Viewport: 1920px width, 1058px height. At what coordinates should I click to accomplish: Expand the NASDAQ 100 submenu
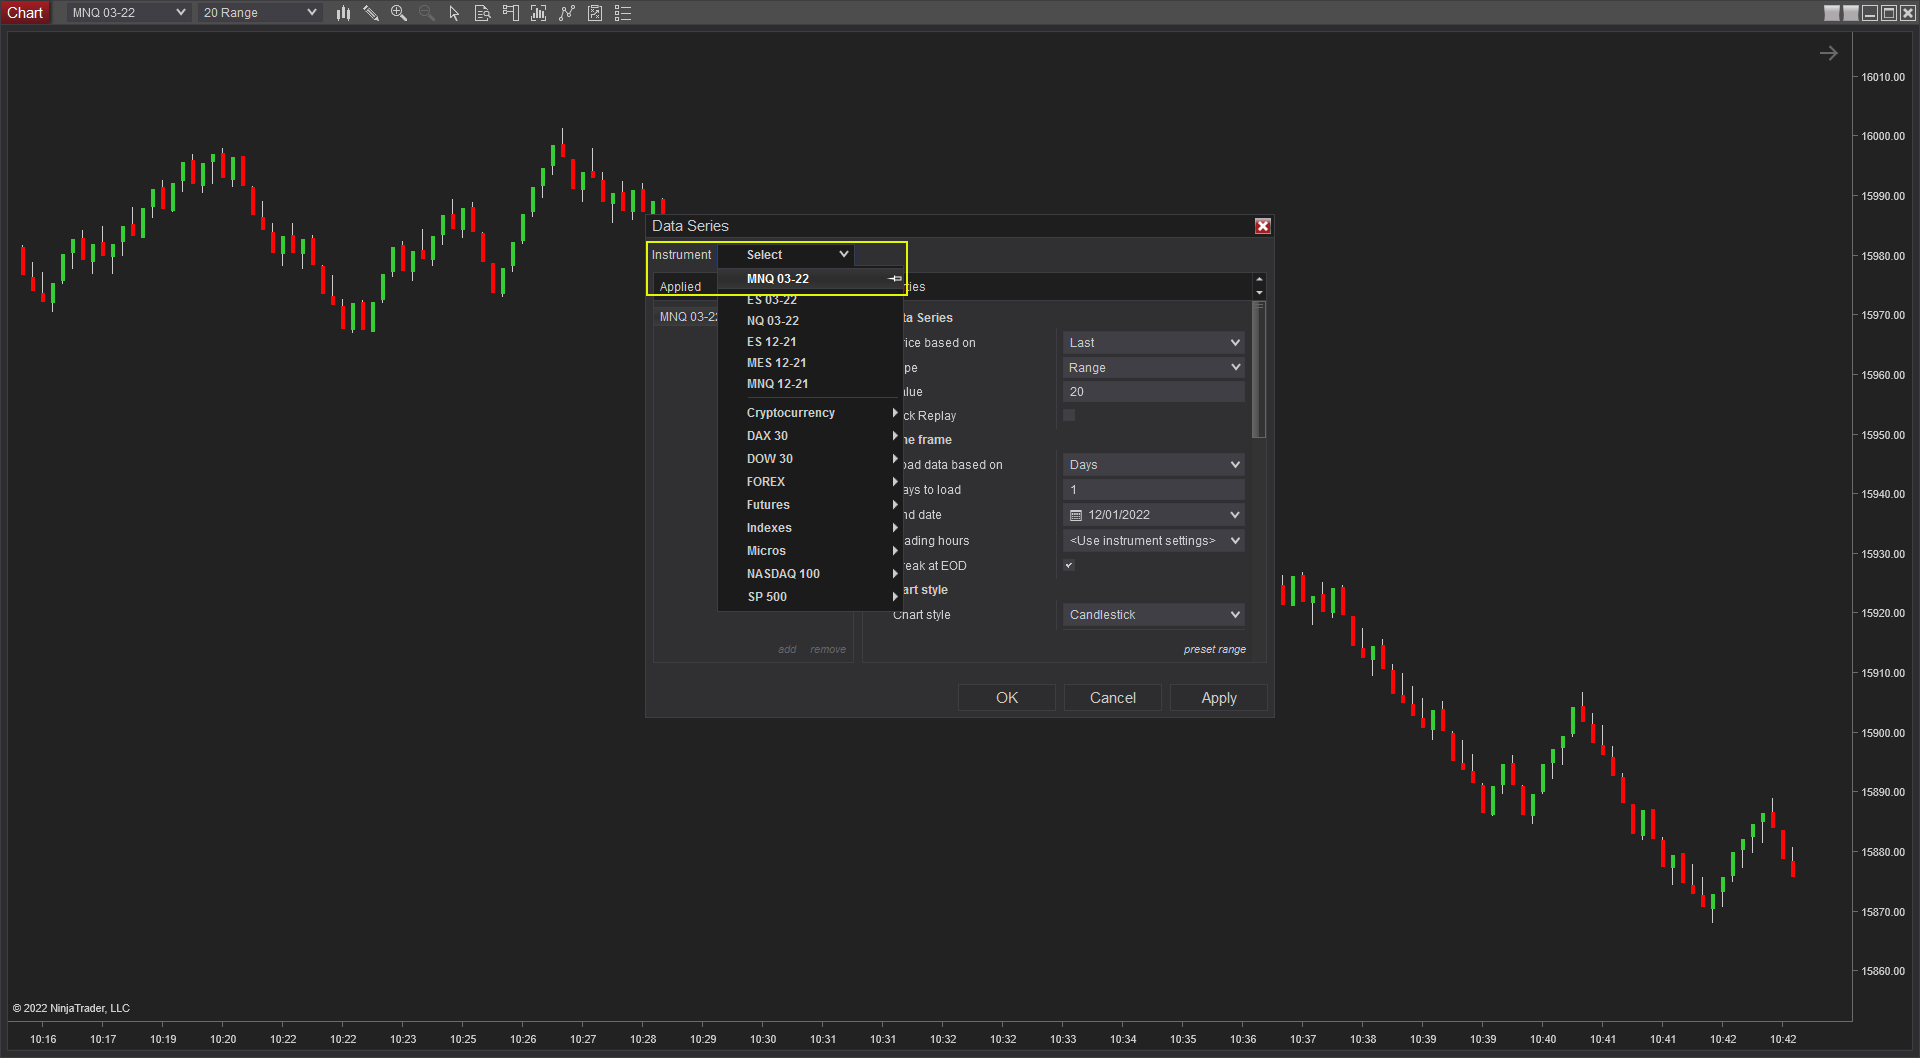coord(810,574)
